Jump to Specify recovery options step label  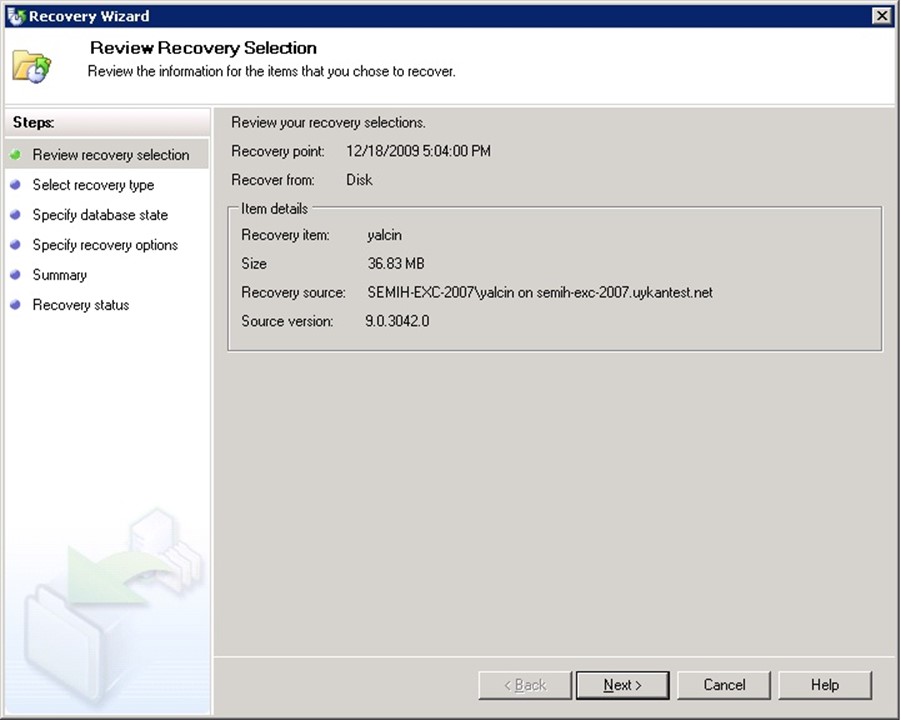coord(105,245)
